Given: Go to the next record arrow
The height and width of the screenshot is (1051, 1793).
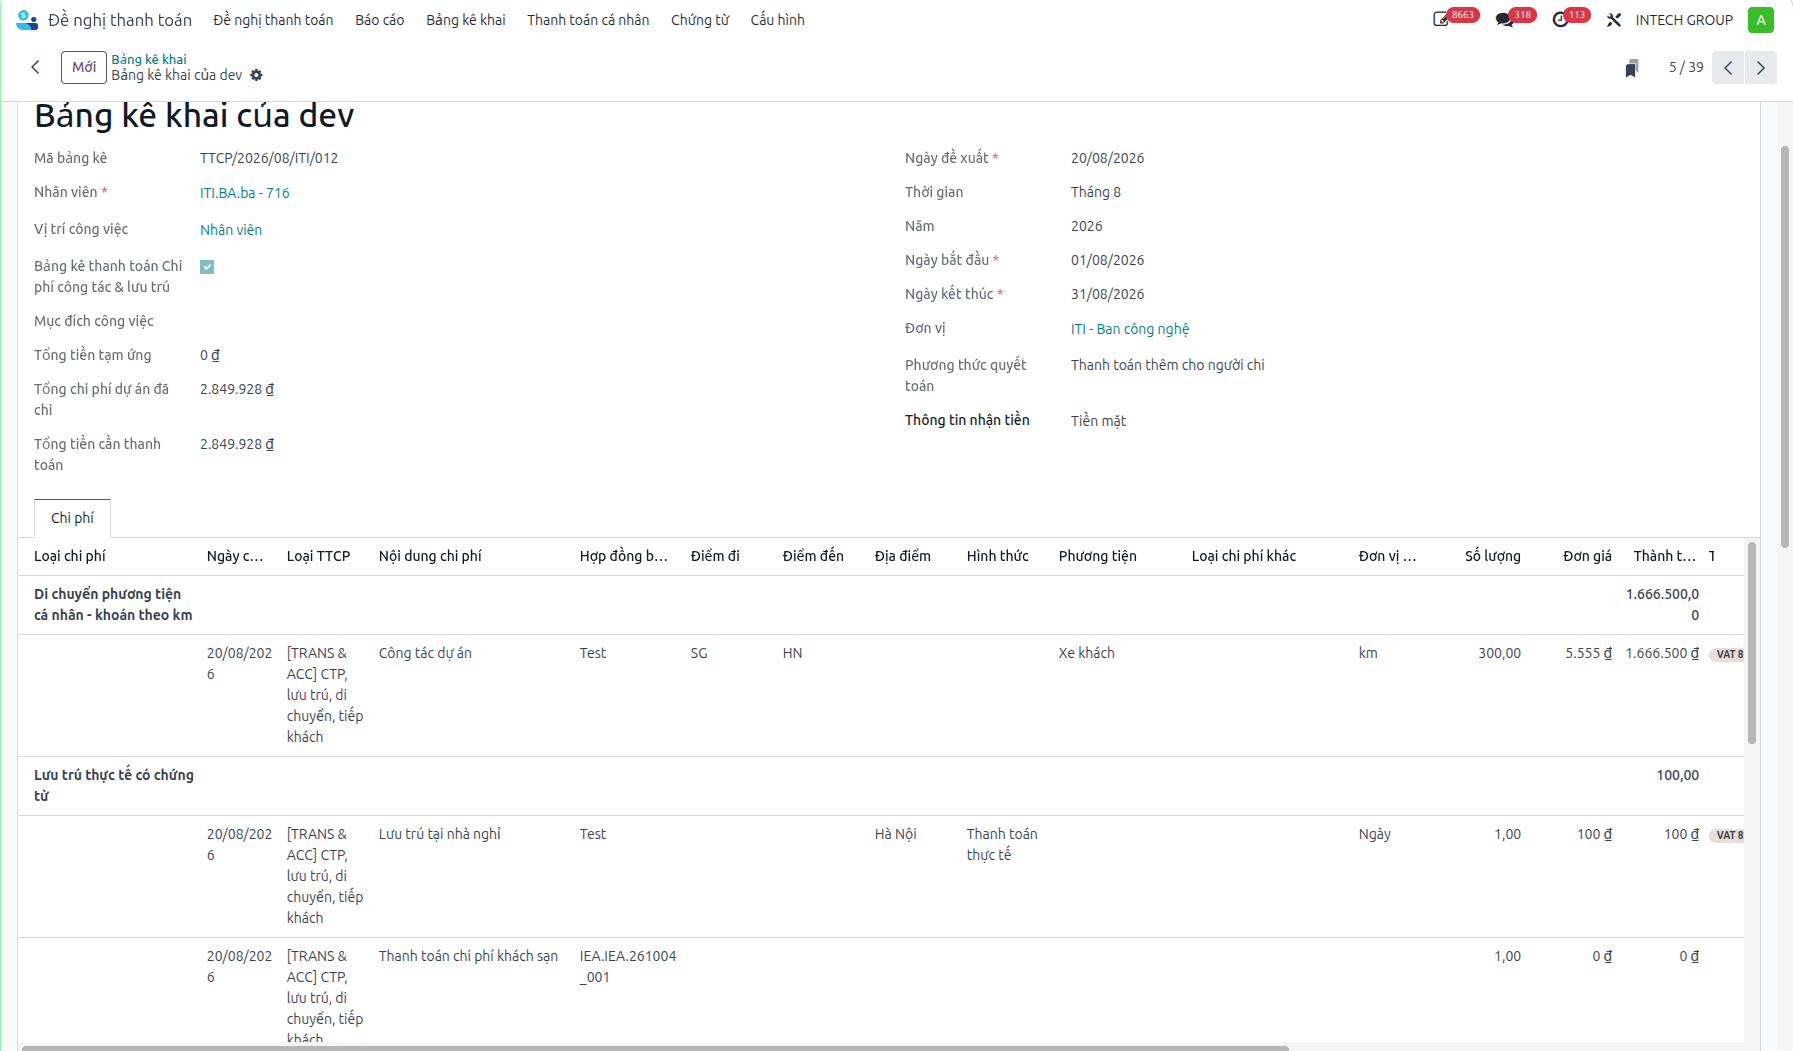Looking at the screenshot, I should (x=1760, y=68).
